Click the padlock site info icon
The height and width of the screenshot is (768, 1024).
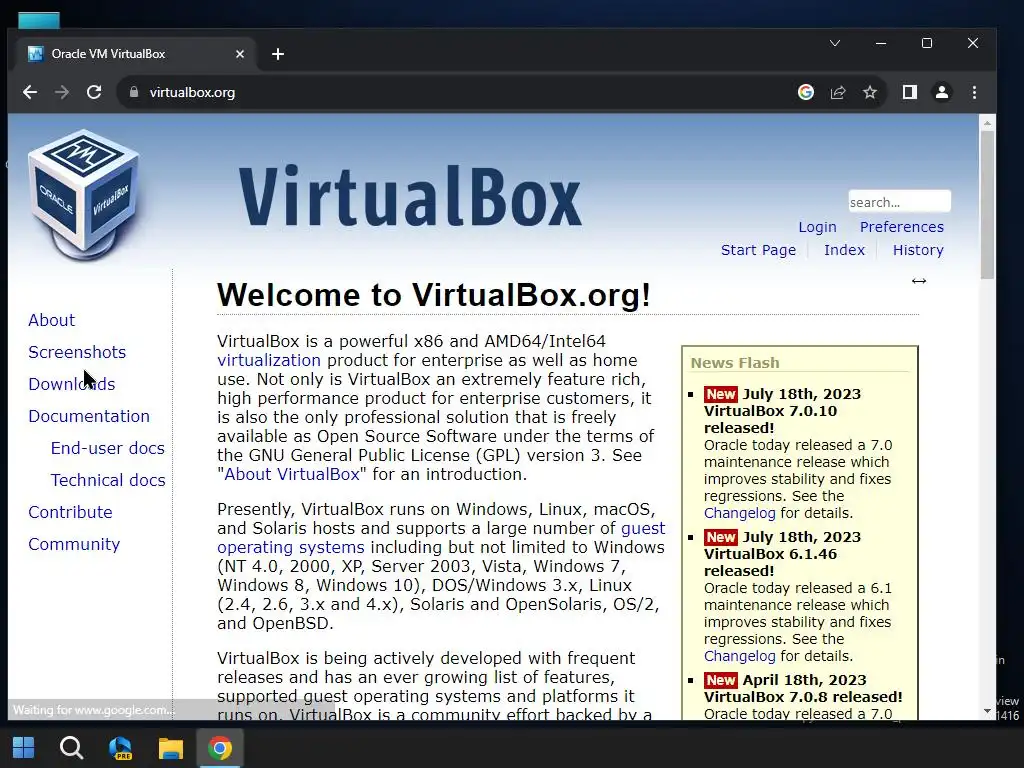134,92
